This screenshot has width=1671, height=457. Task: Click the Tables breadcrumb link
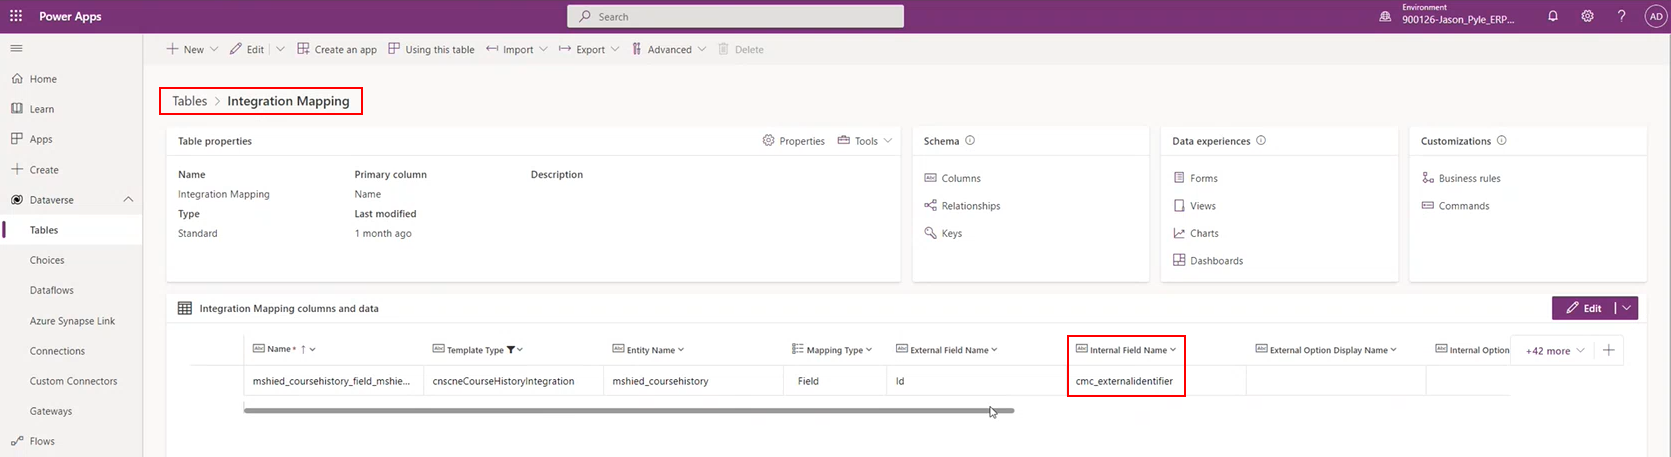pos(189,101)
